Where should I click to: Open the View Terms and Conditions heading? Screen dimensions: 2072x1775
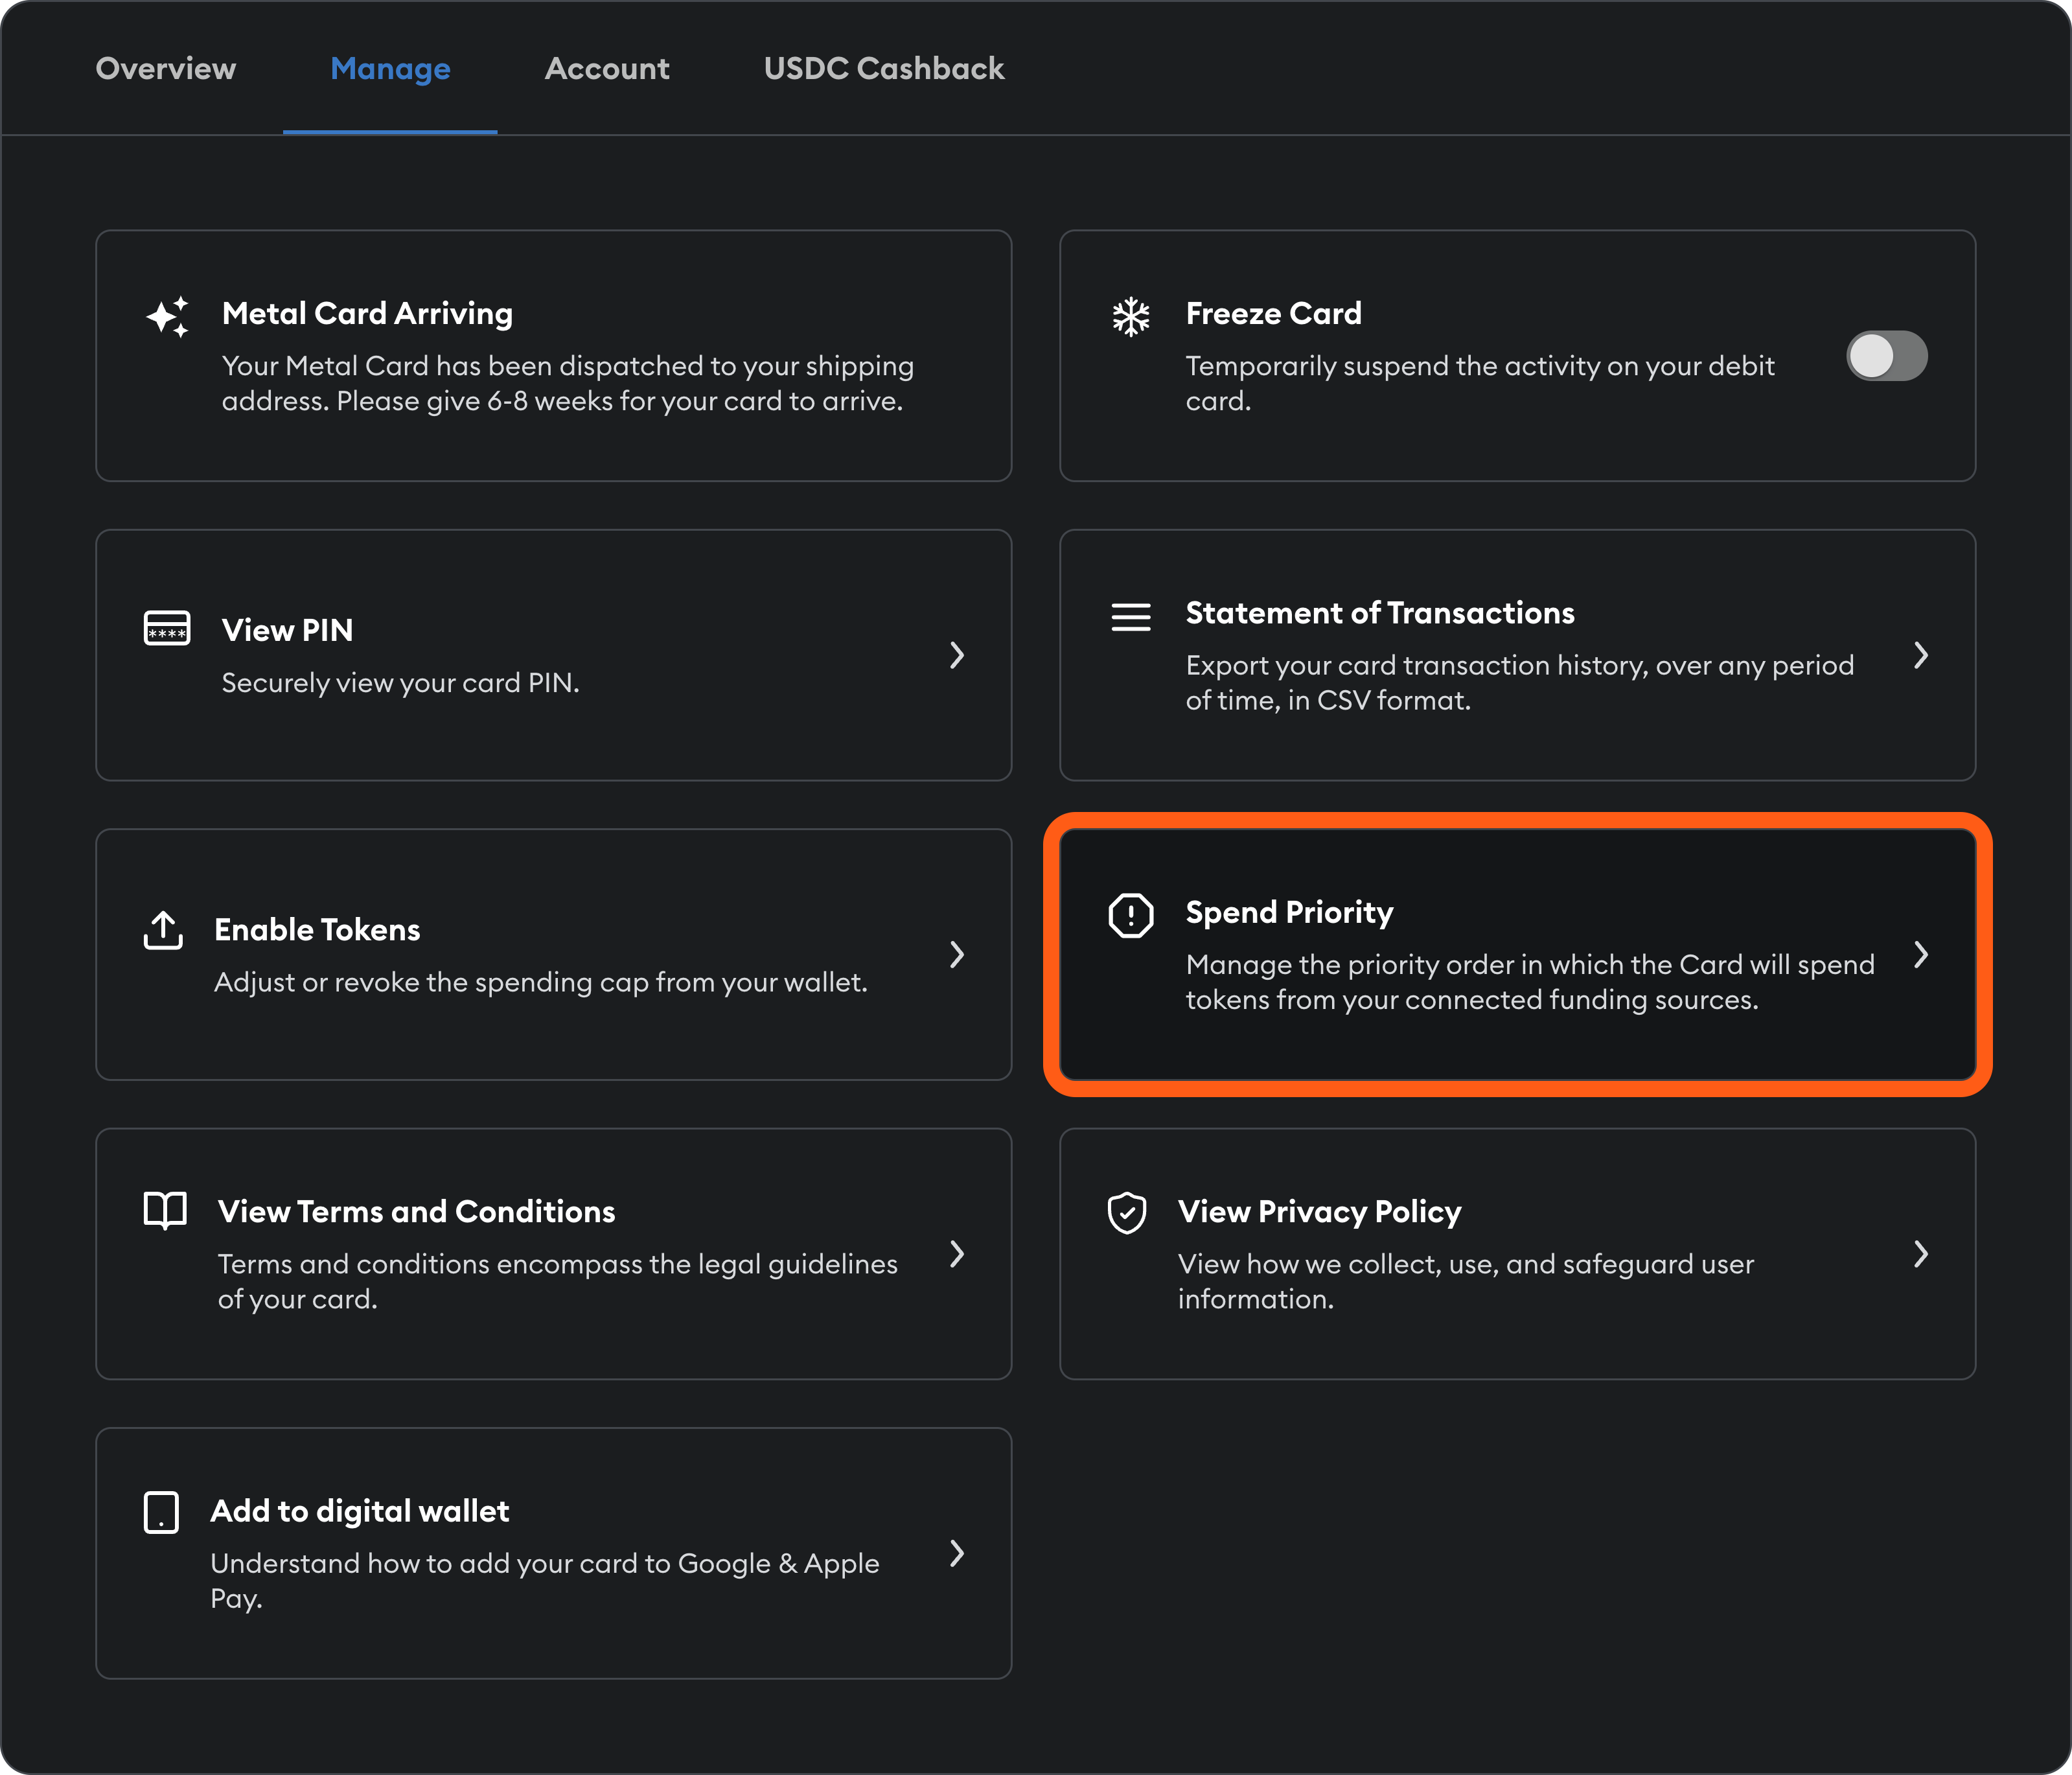pos(416,1211)
